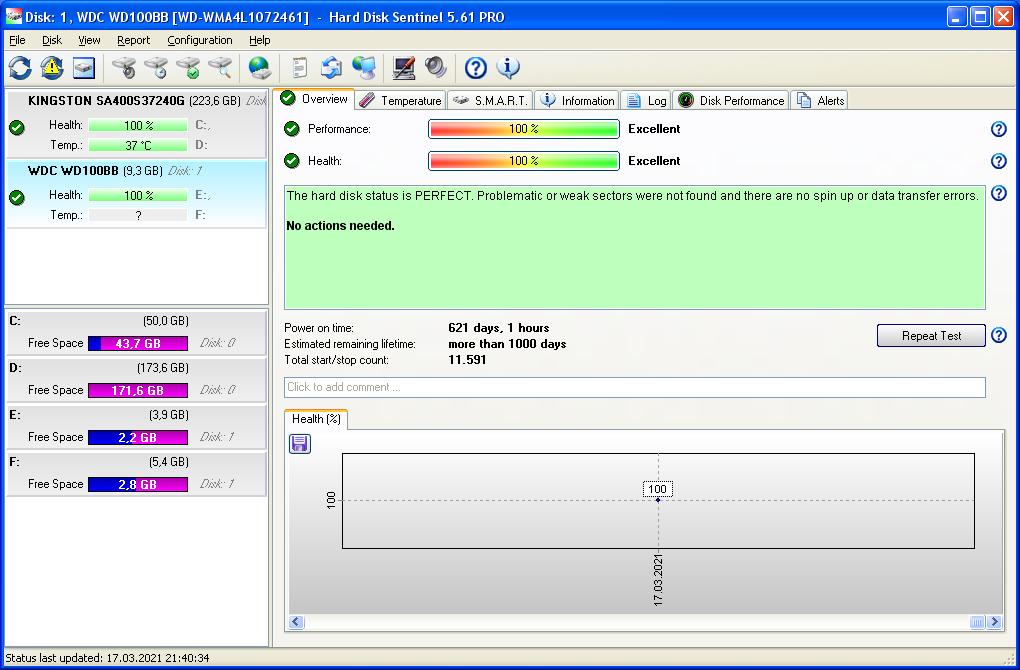Click the send report envelope icon

[x=332, y=68]
